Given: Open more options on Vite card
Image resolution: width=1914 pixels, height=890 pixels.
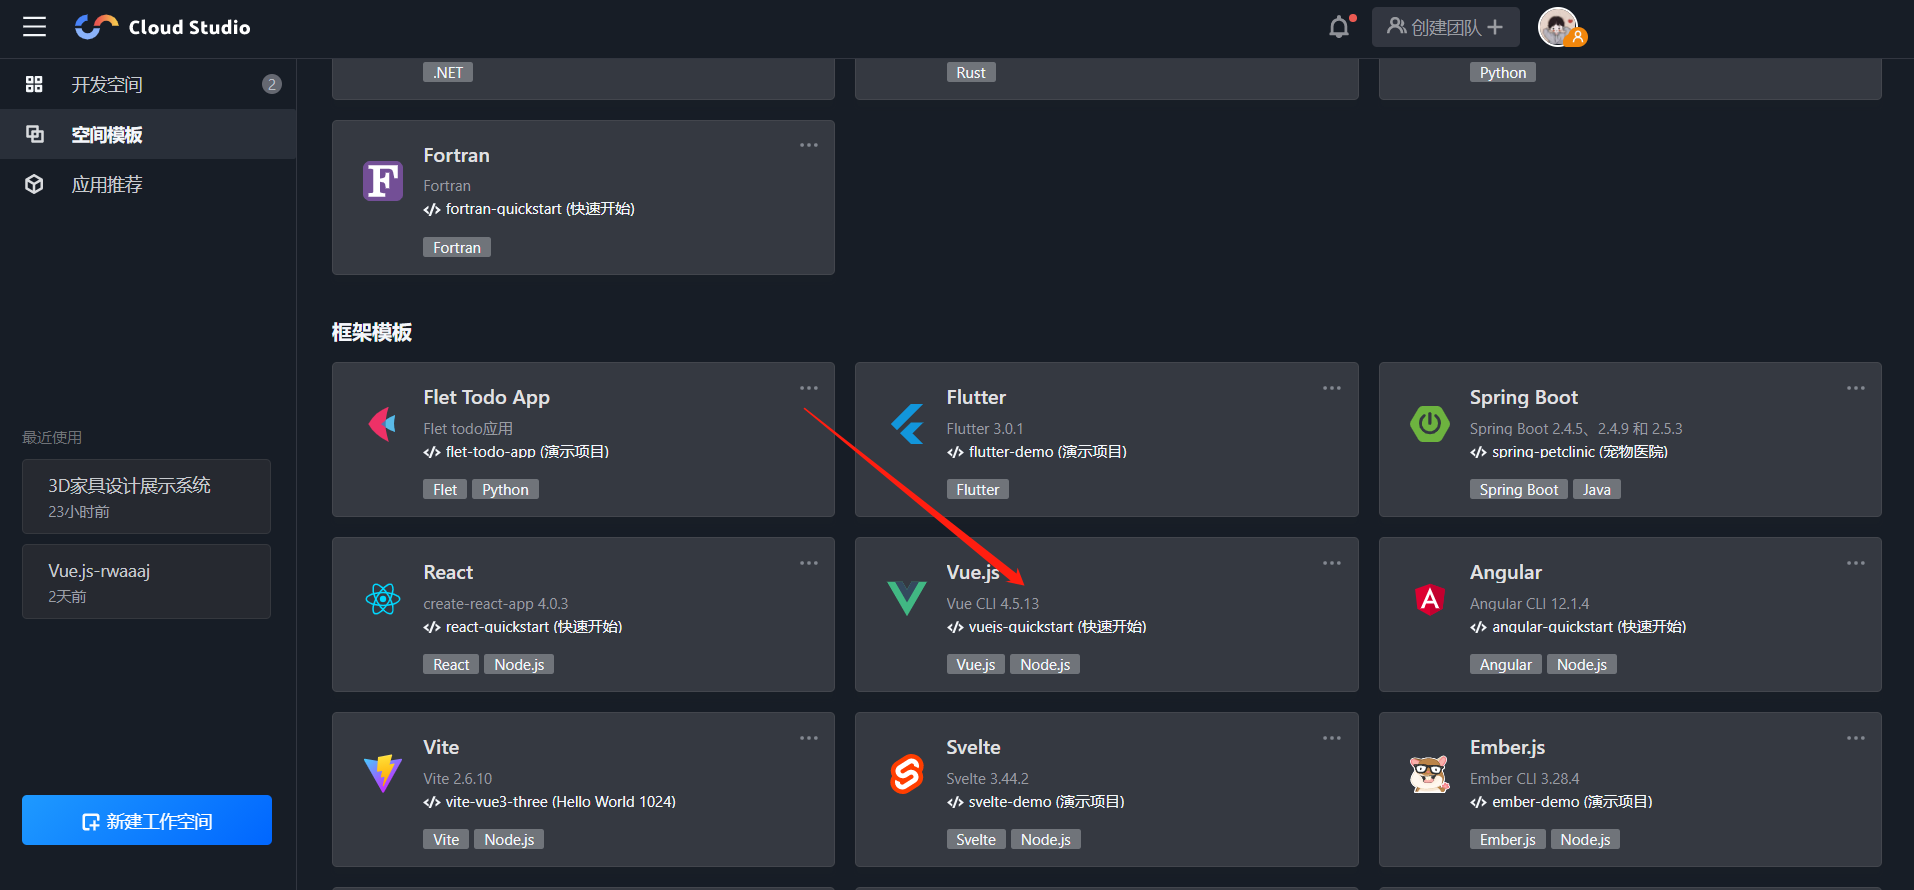Looking at the screenshot, I should click(x=809, y=738).
